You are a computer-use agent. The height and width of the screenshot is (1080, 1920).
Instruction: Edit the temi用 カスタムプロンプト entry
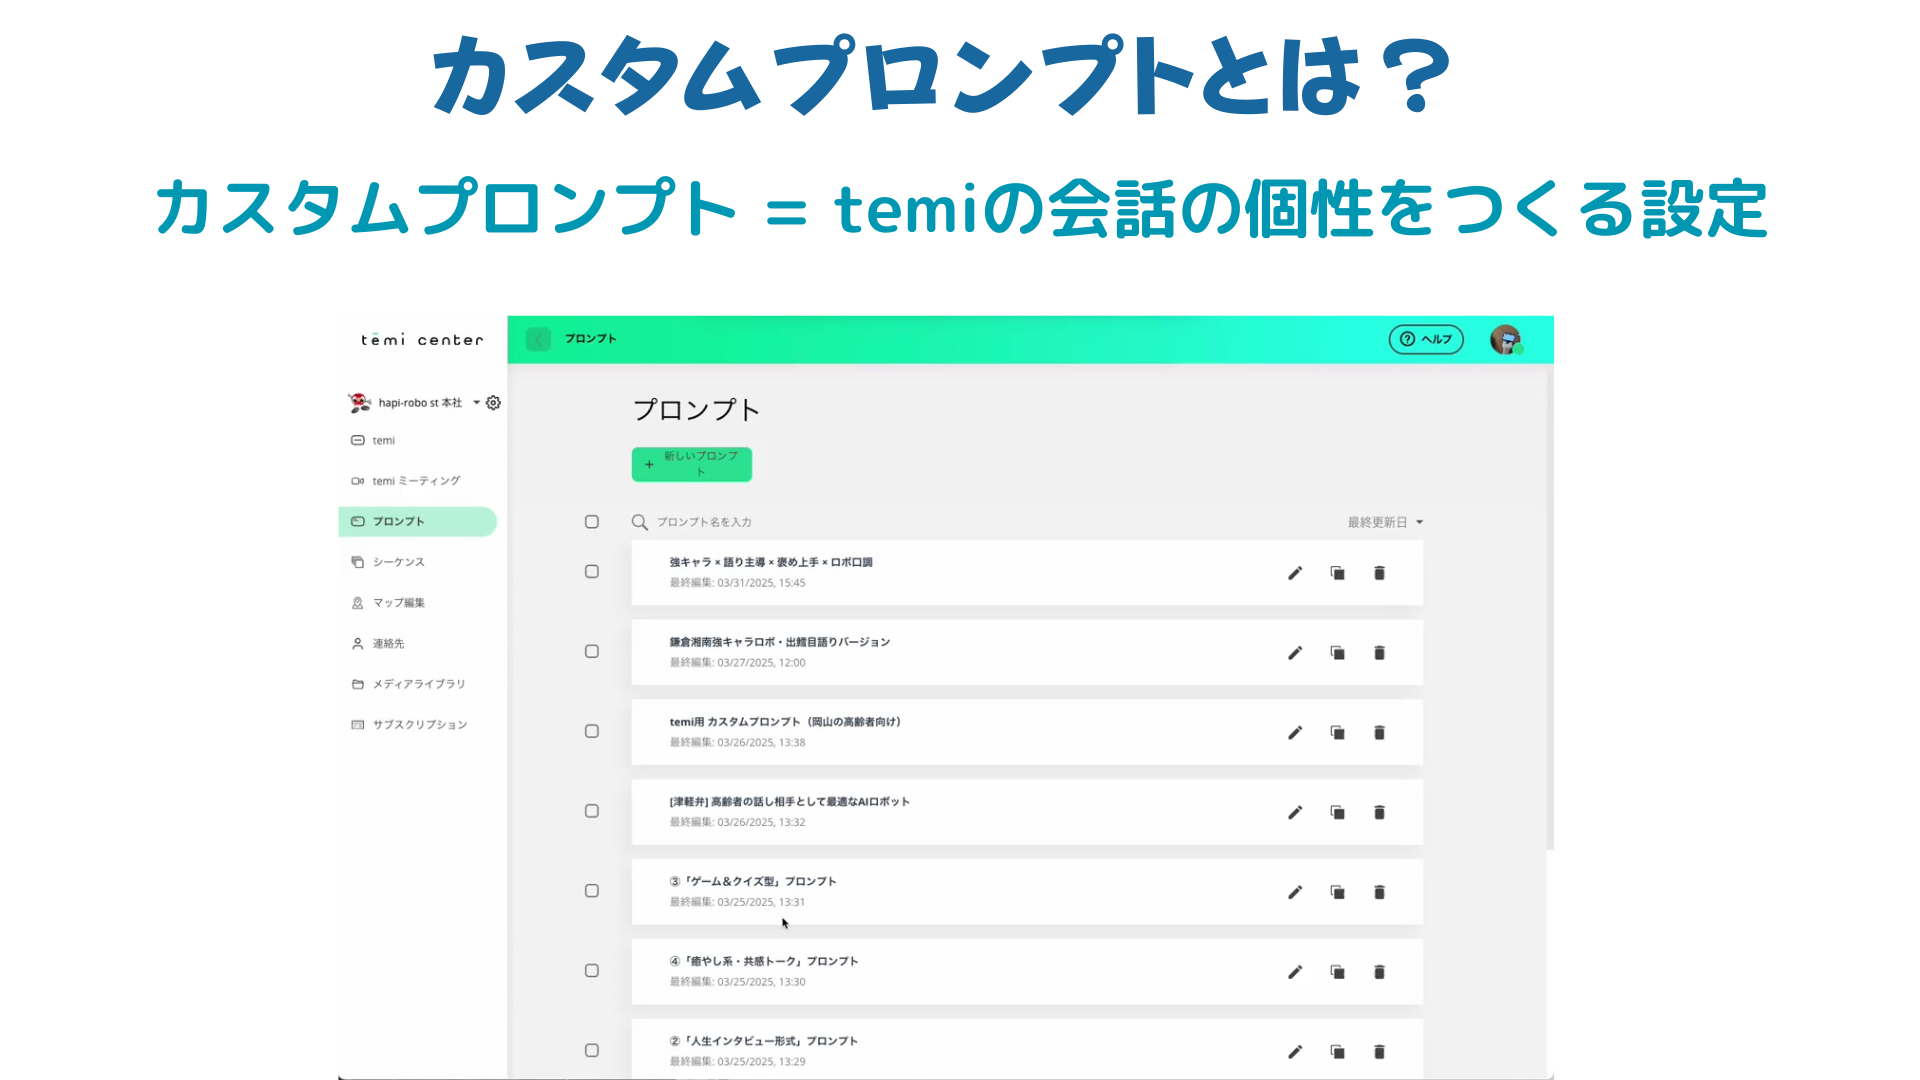pyautogui.click(x=1295, y=733)
